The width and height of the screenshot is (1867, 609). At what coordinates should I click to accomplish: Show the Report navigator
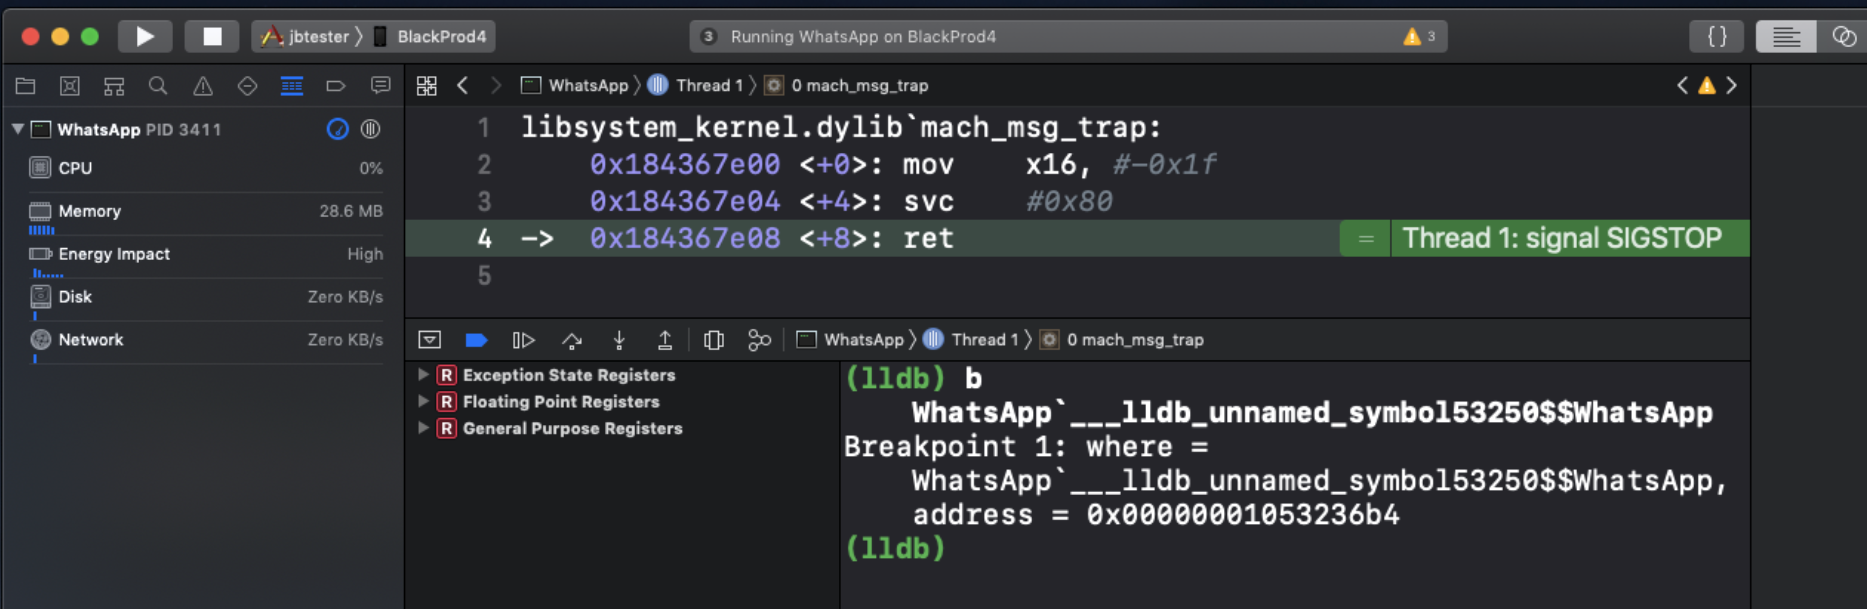[x=381, y=86]
